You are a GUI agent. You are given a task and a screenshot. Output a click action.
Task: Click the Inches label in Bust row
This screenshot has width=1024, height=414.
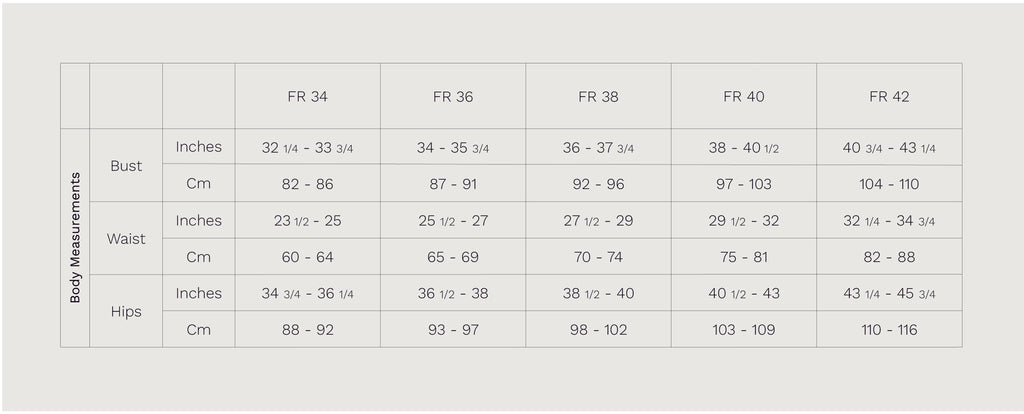tap(199, 147)
